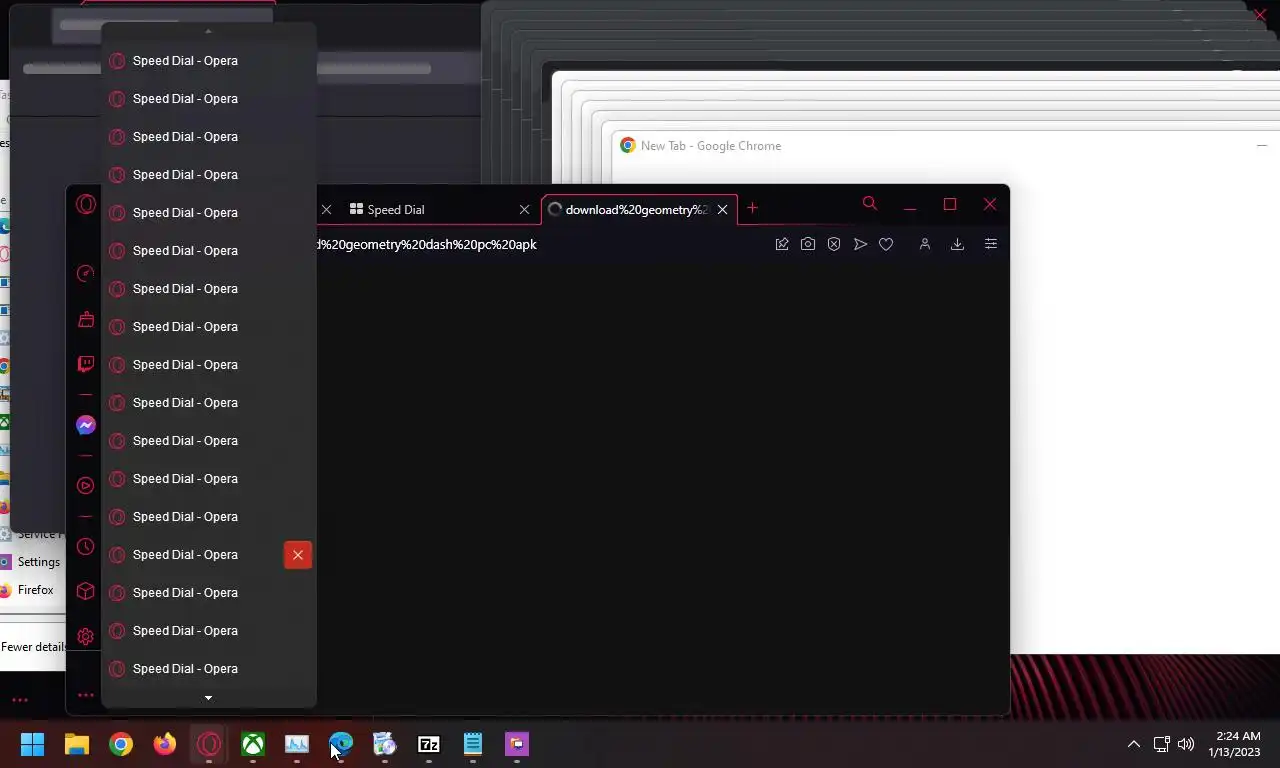This screenshot has height=768, width=1280.
Task: Select the download geometry loading tab
Action: pyautogui.click(x=639, y=209)
